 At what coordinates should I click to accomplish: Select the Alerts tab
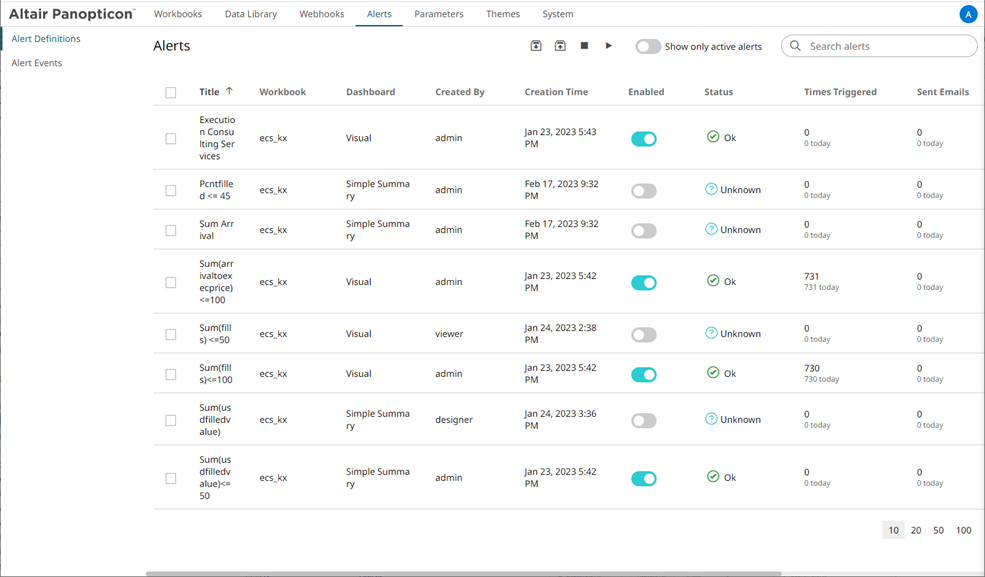tap(379, 14)
